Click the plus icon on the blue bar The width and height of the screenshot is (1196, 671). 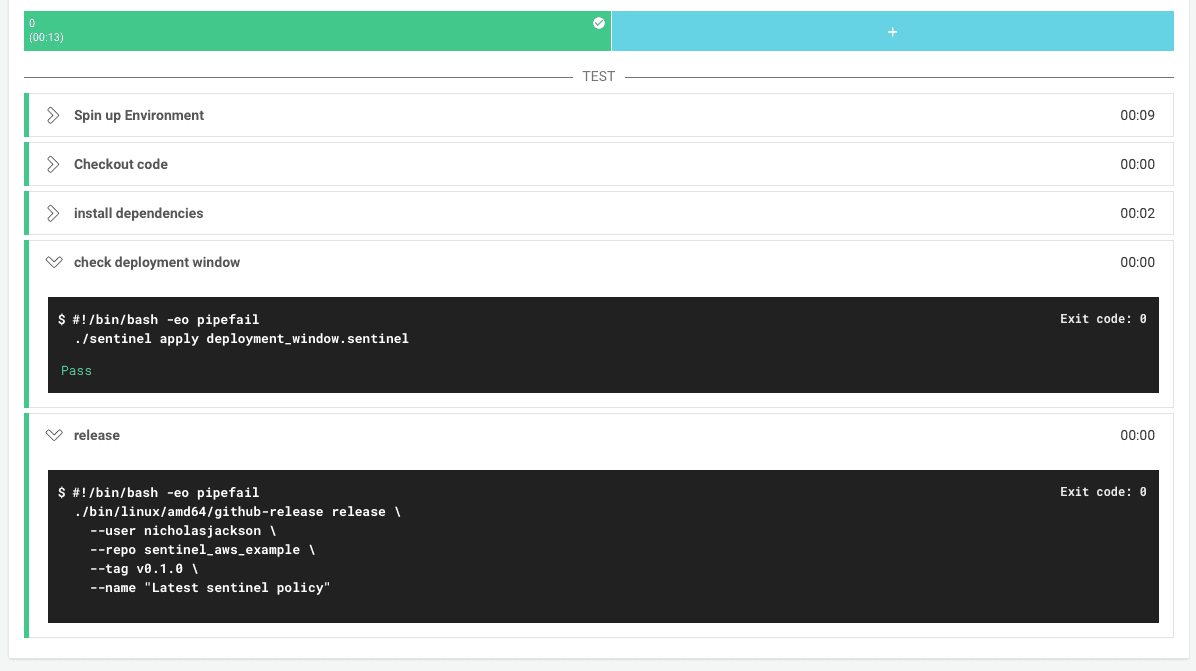(892, 32)
